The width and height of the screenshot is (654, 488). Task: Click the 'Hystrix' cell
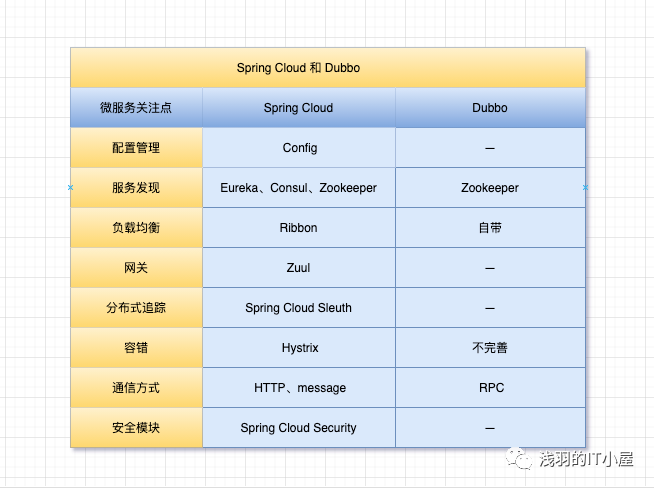click(299, 348)
